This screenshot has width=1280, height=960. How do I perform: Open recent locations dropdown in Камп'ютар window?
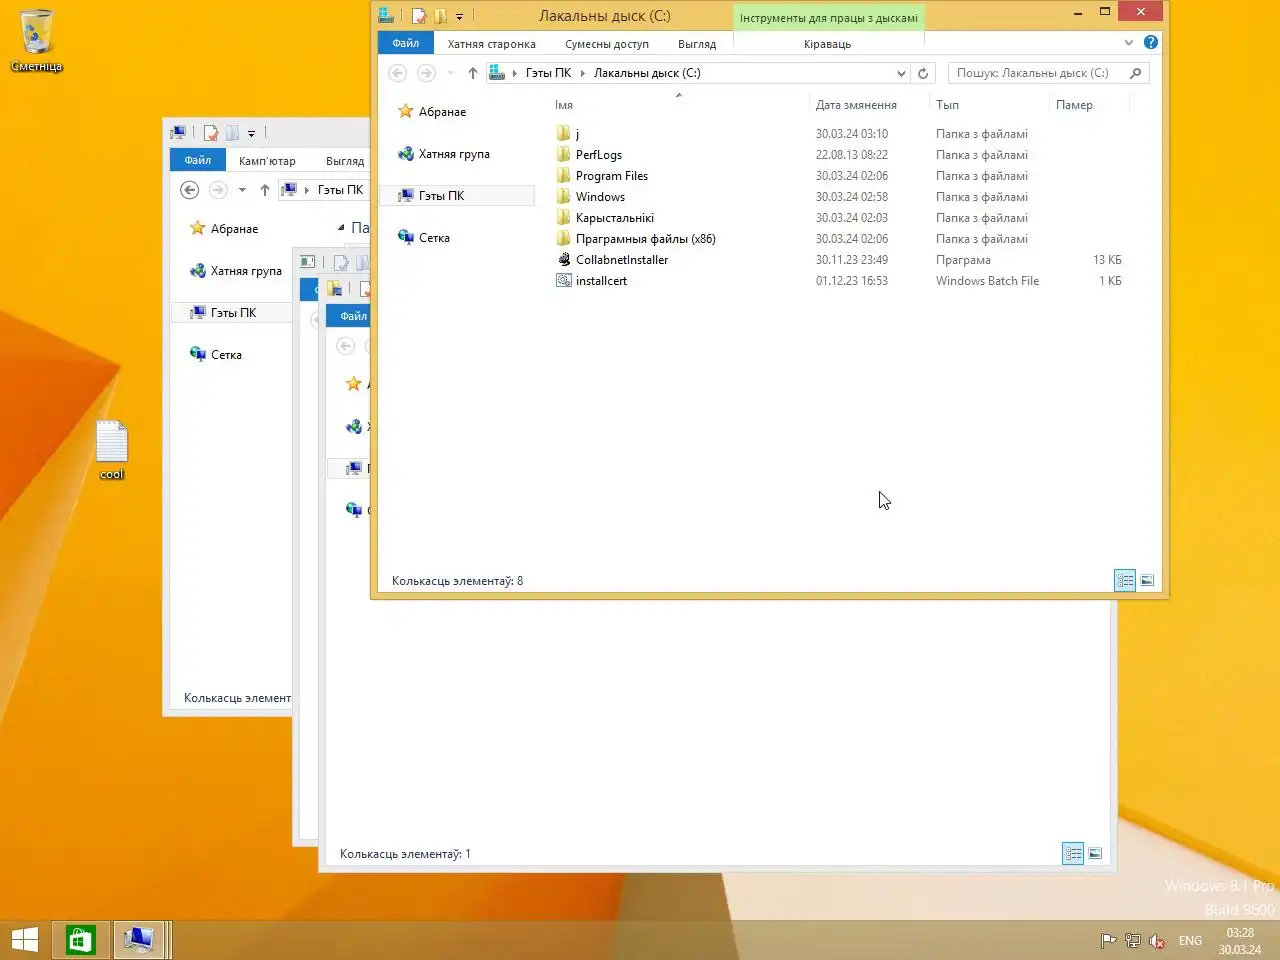point(242,190)
